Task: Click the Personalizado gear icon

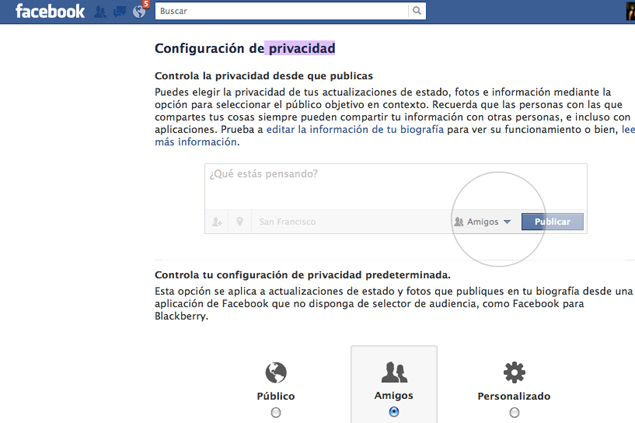Action: point(514,372)
